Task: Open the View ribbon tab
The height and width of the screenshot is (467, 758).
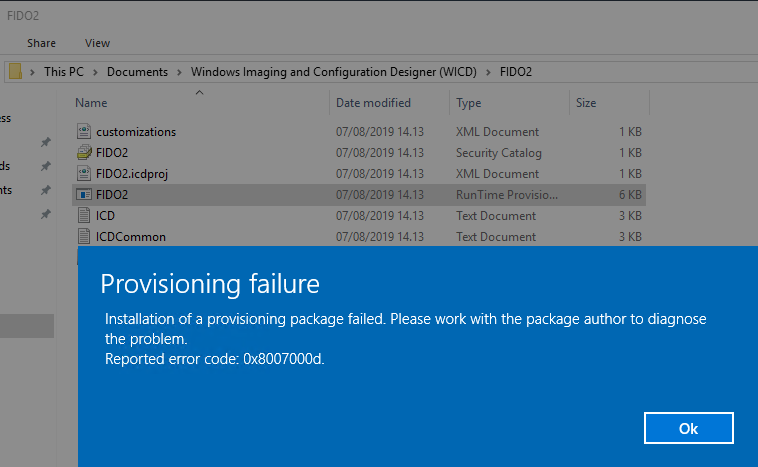Action: coord(97,43)
